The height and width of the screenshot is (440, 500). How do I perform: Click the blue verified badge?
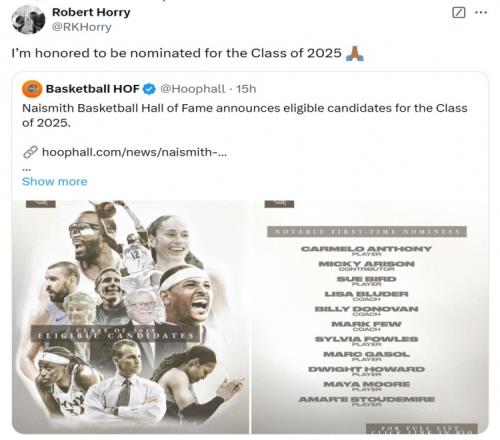[149, 89]
